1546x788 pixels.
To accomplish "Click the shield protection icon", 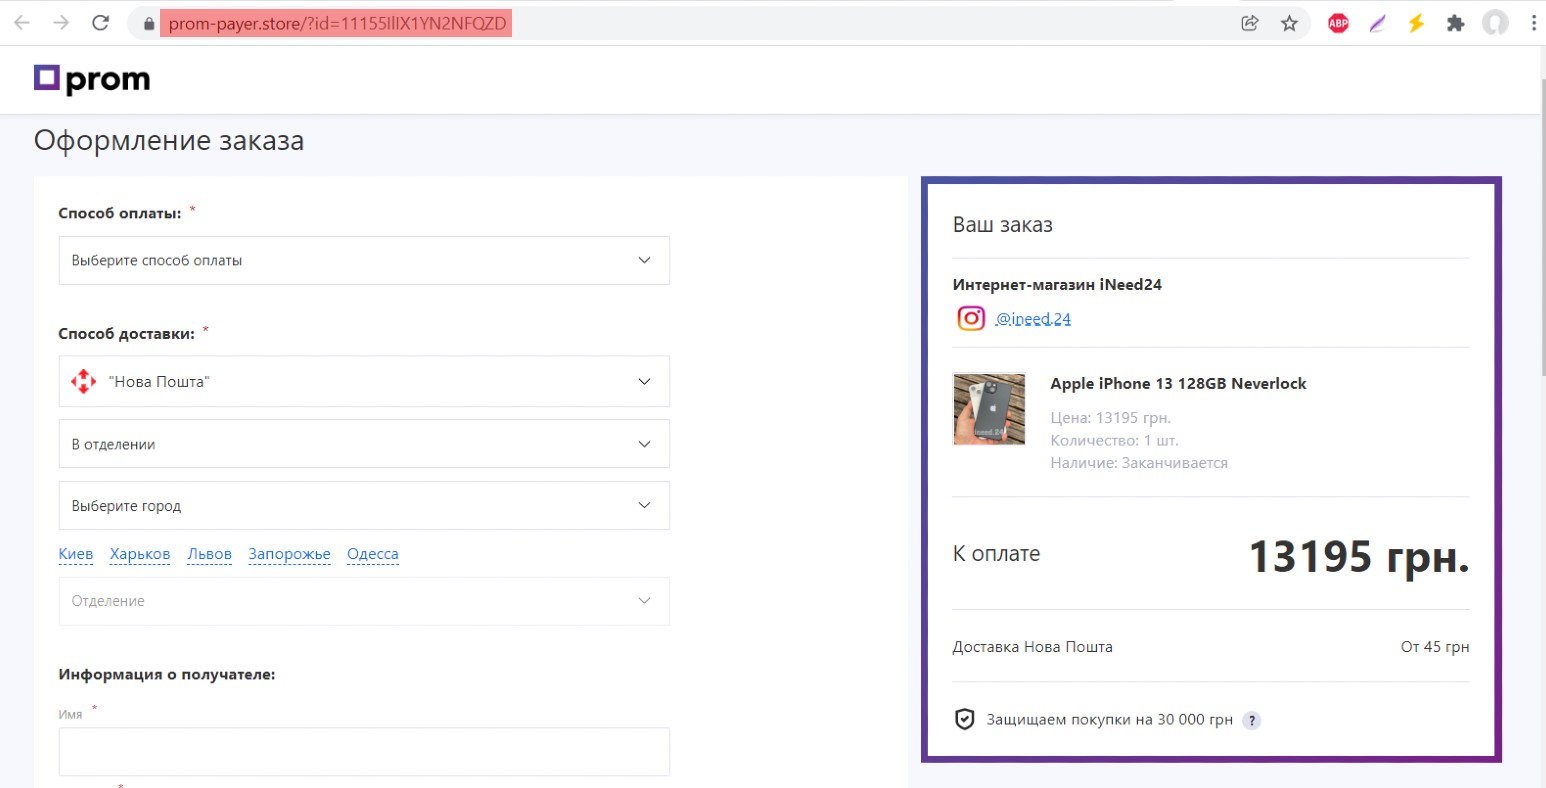I will pos(964,719).
